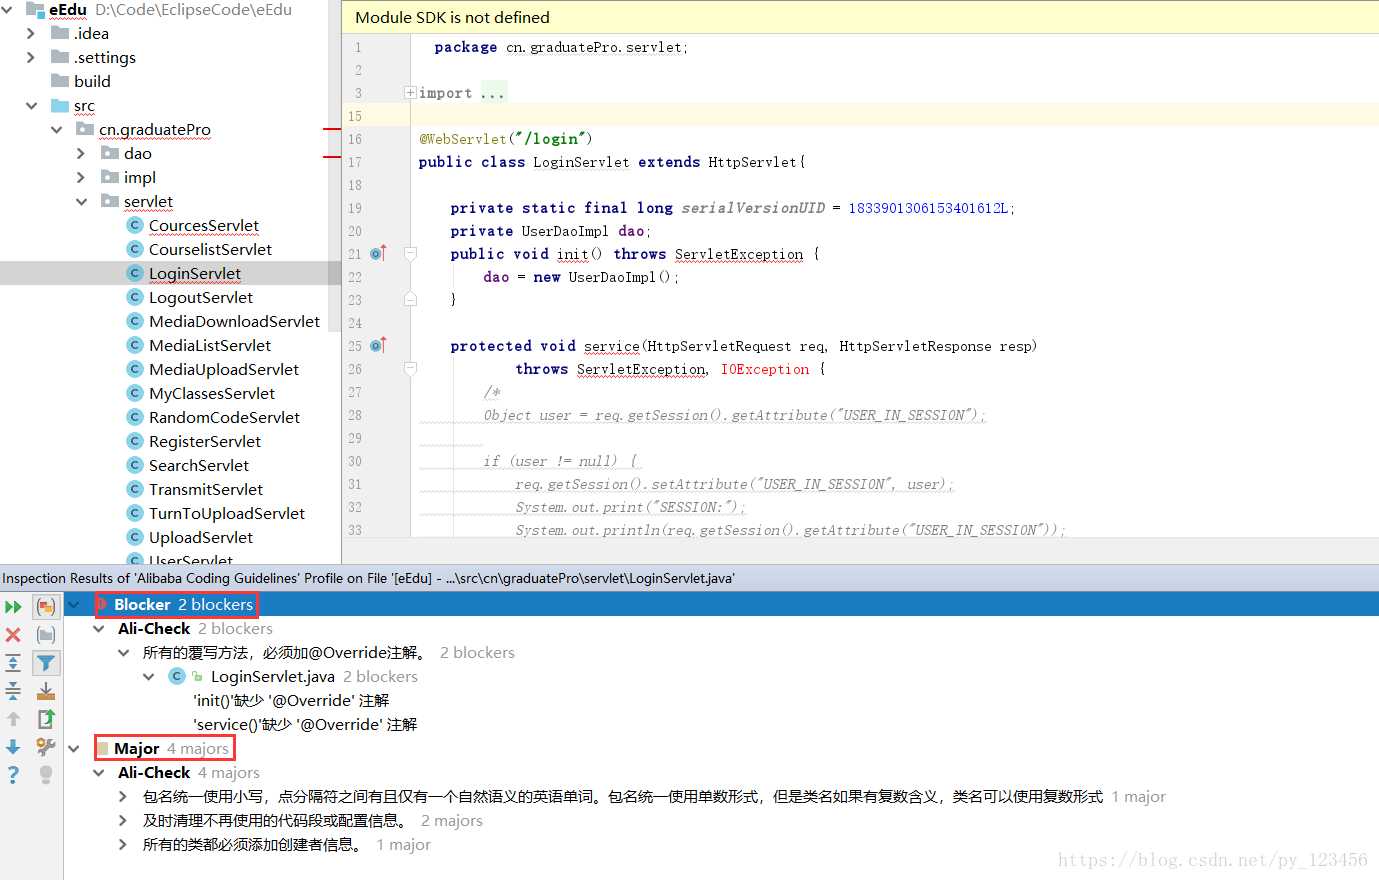Collapse the @Override rule node
The image size is (1379, 880).
[123, 653]
